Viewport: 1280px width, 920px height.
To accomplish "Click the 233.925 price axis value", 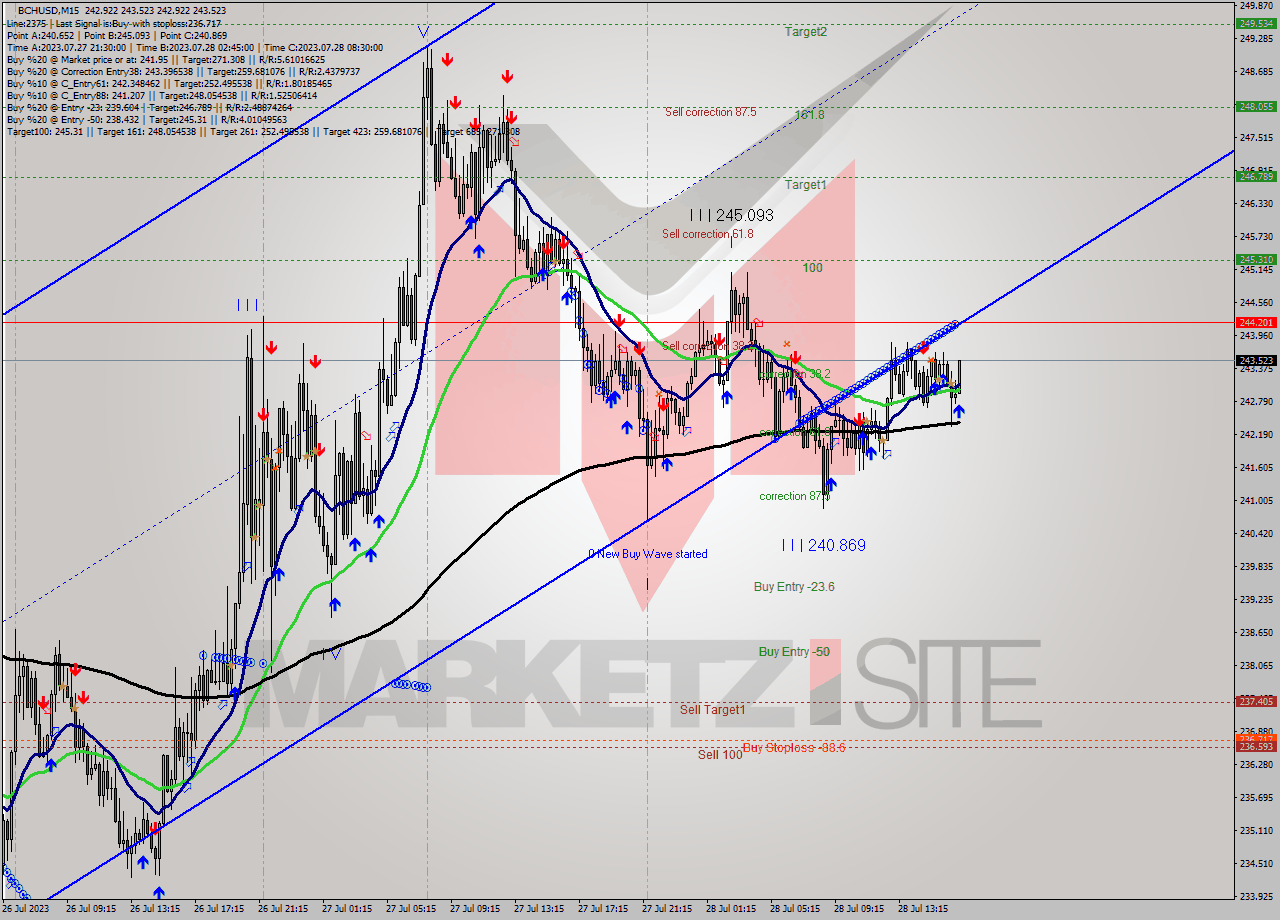I will click(x=1256, y=895).
